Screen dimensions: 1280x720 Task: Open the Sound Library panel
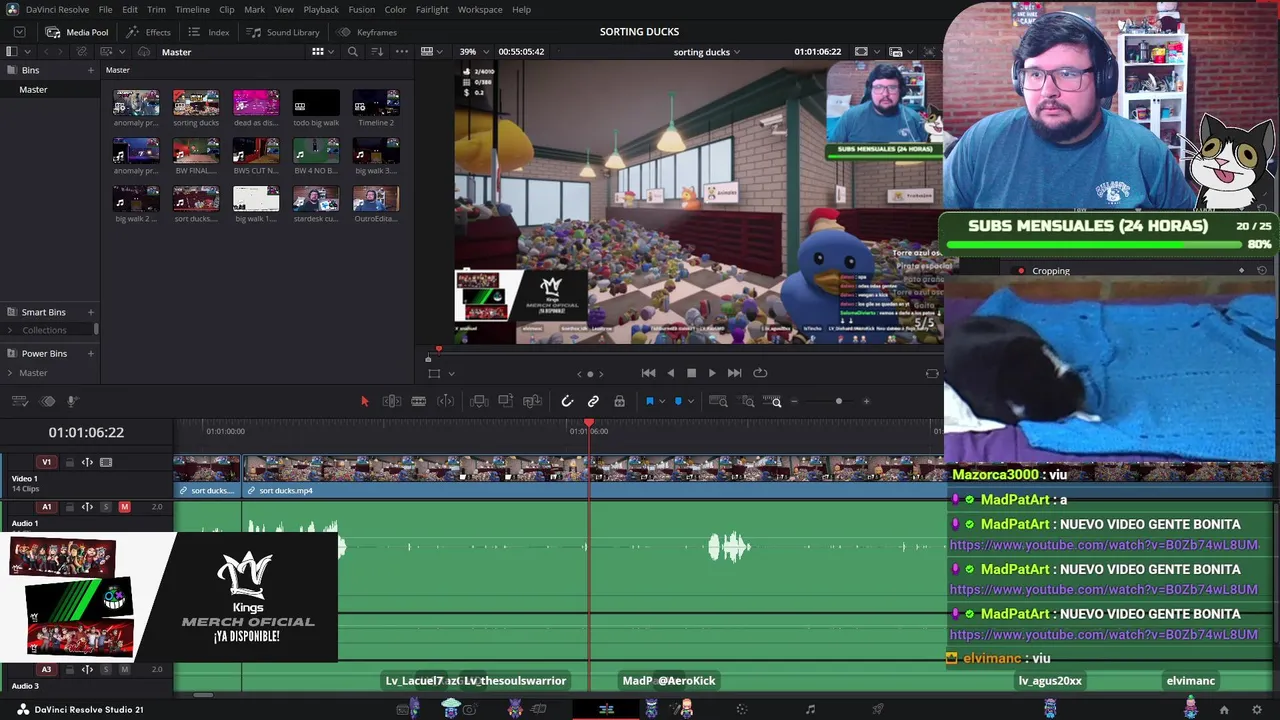[x=283, y=32]
